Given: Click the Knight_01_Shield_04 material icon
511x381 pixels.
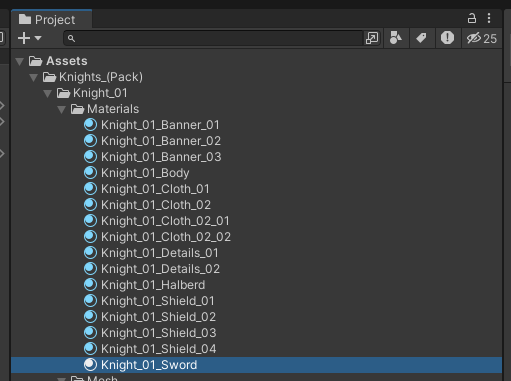Looking at the screenshot, I should tap(90, 349).
